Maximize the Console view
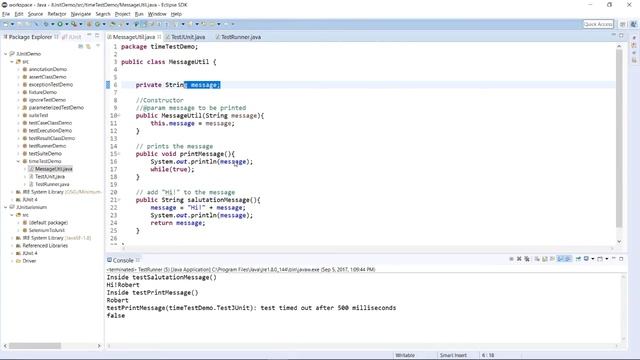Image resolution: width=640 pixels, height=360 pixels. (x=621, y=258)
